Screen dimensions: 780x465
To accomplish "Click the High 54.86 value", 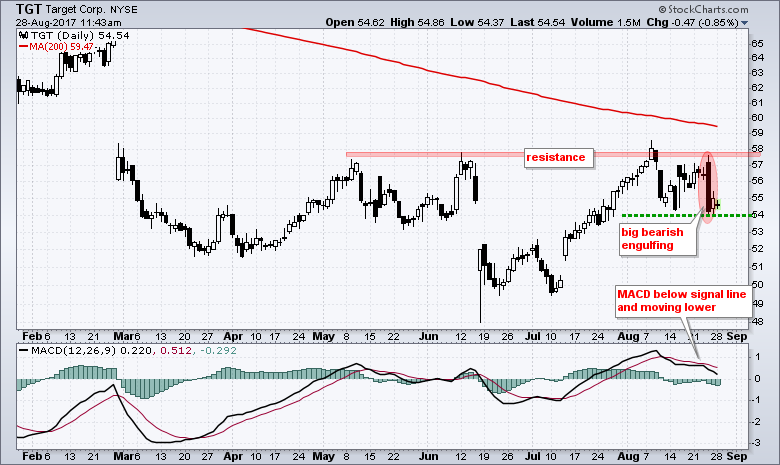I will click(417, 22).
